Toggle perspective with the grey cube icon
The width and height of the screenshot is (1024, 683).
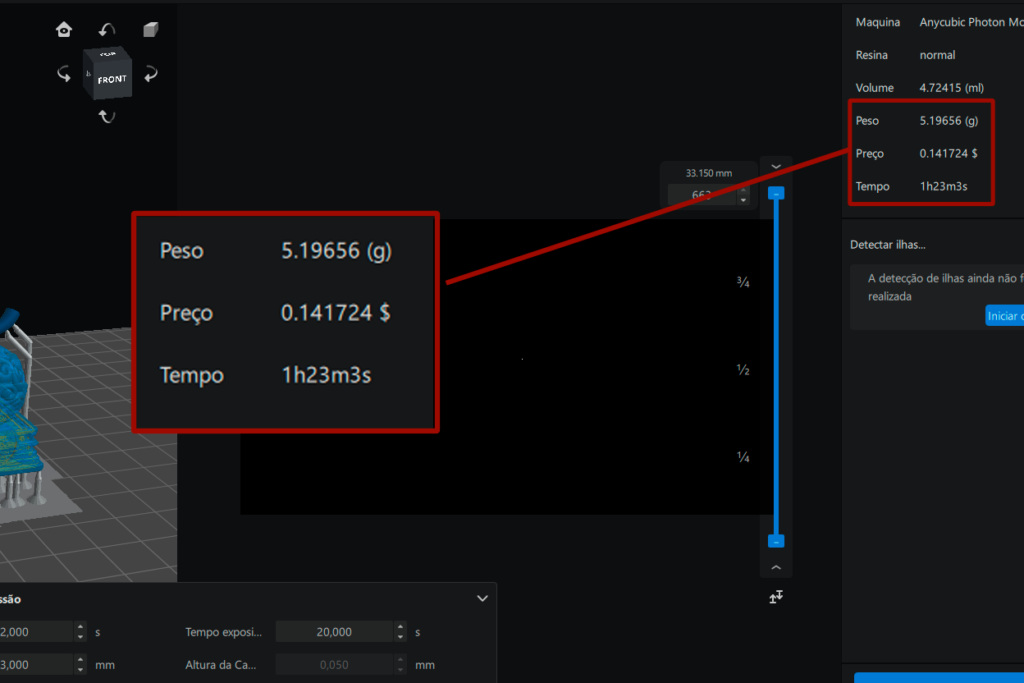[150, 30]
